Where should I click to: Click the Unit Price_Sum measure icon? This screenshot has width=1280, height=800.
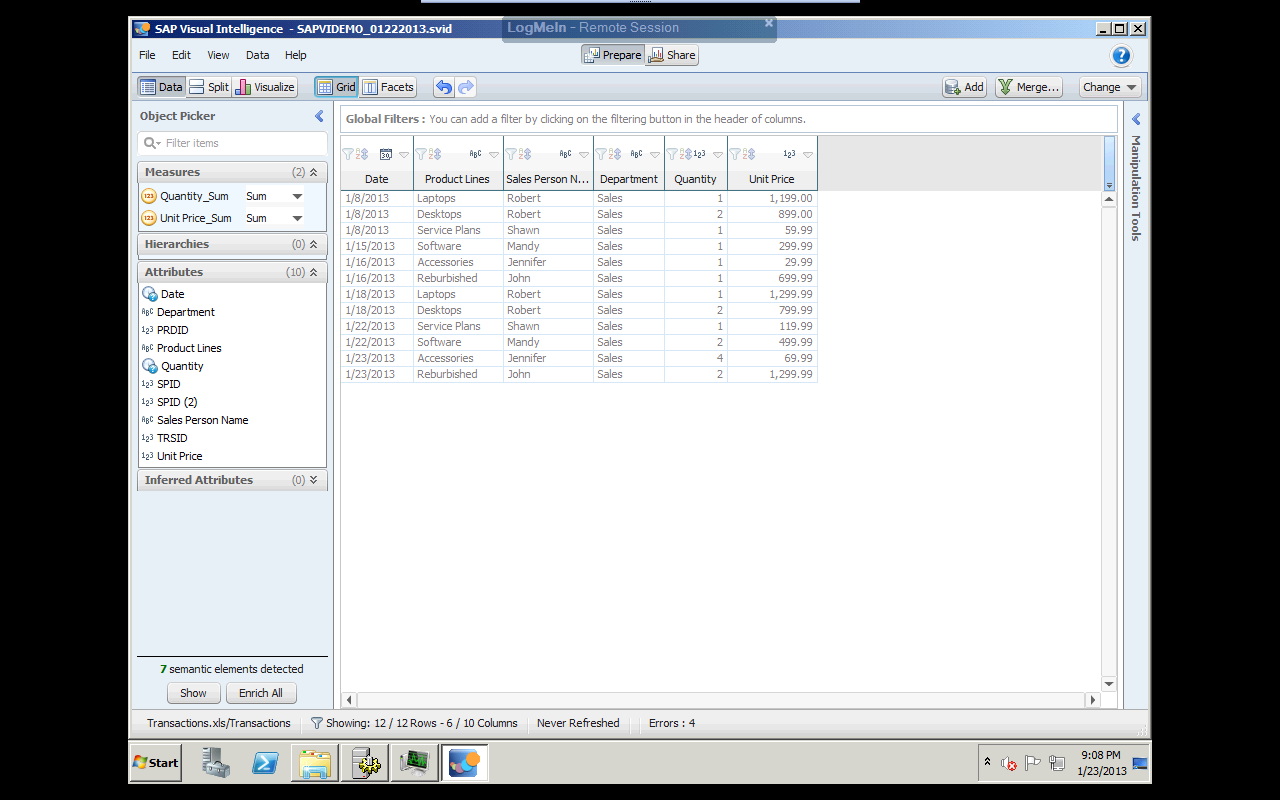149,218
